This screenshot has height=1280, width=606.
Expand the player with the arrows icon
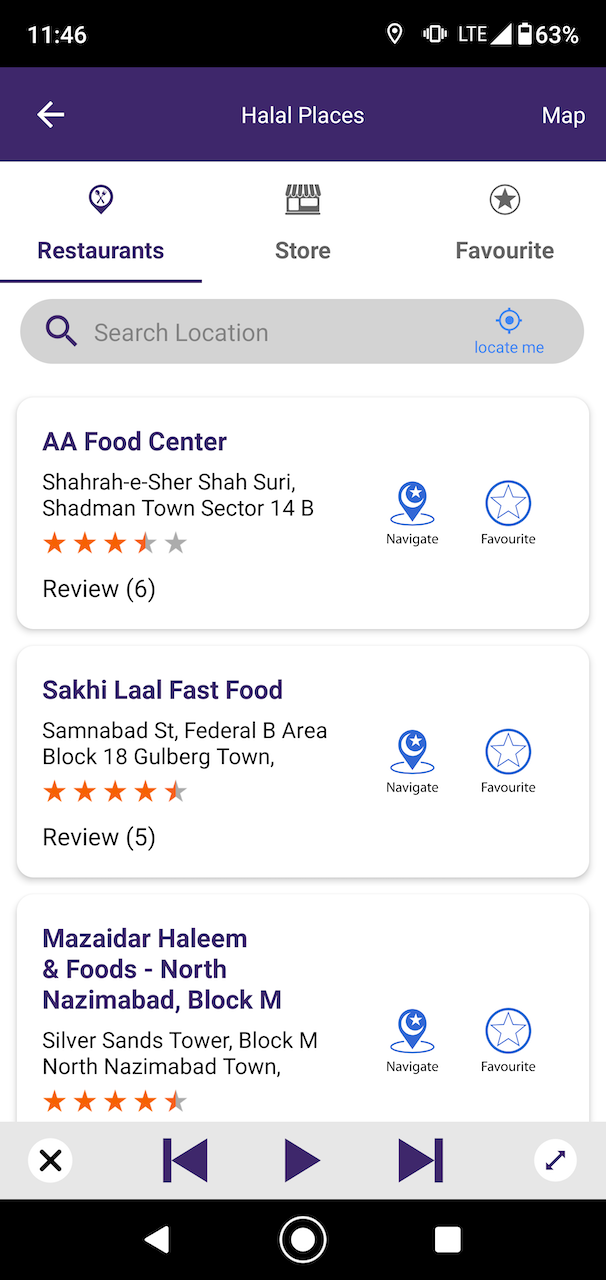(555, 1161)
